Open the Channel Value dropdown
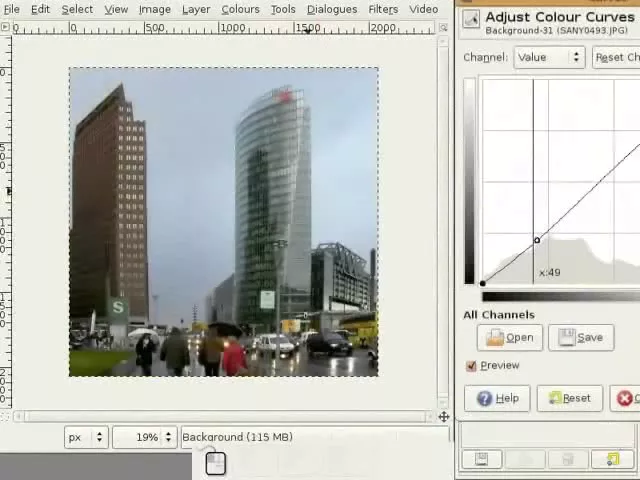This screenshot has height=480, width=640. coord(549,57)
